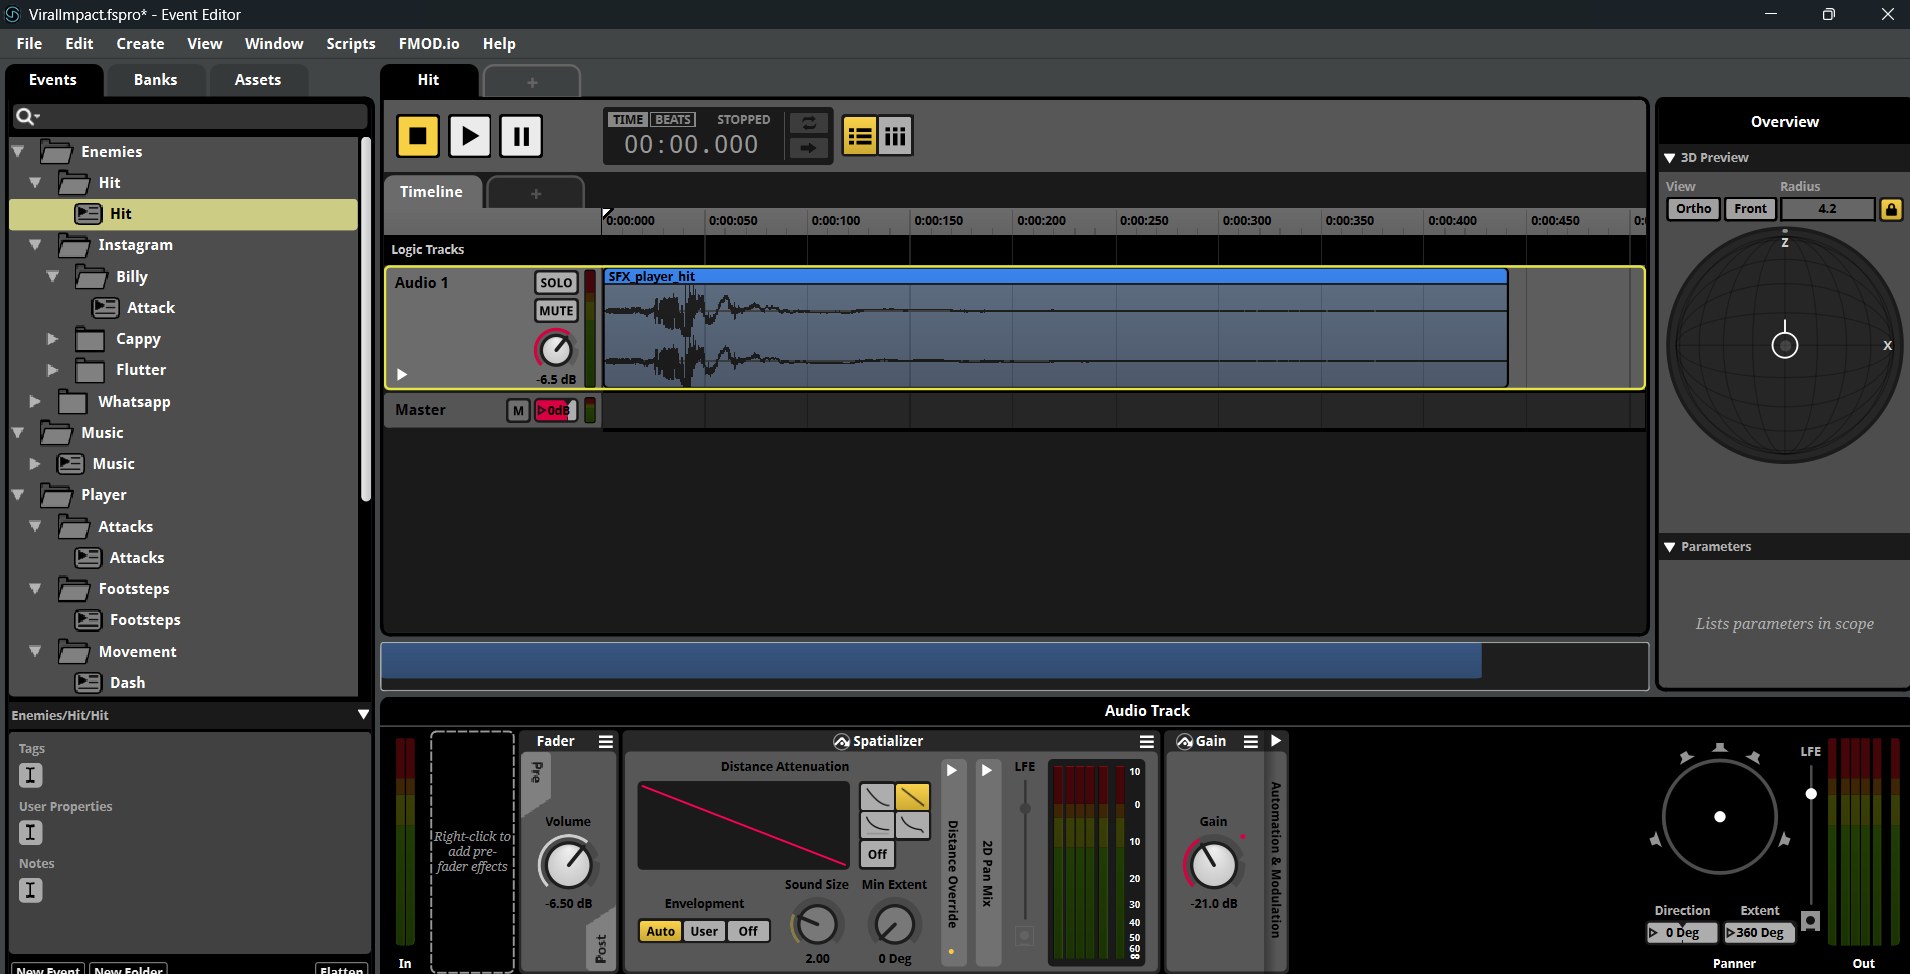Expand the Whatsapp folder
Viewport: 1910px width, 974px height.
point(35,401)
